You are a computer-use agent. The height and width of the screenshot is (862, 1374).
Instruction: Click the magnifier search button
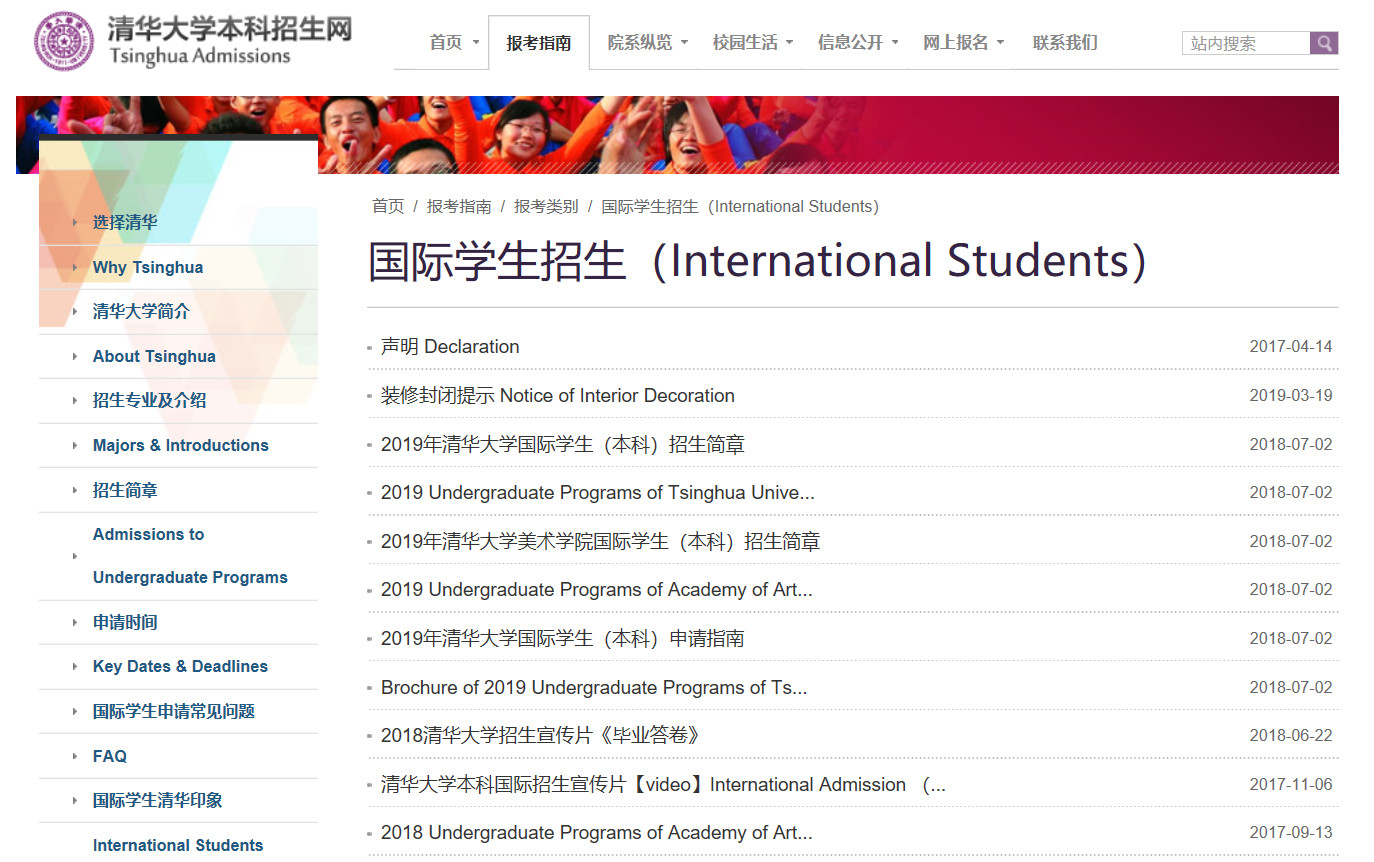[1324, 43]
